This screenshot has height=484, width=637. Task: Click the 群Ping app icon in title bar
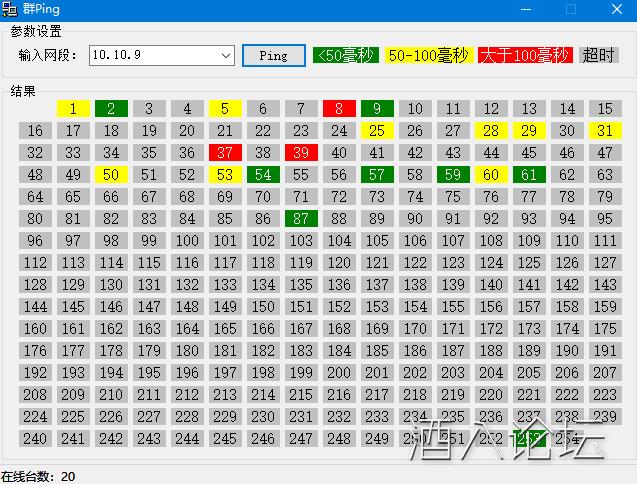click(x=10, y=9)
